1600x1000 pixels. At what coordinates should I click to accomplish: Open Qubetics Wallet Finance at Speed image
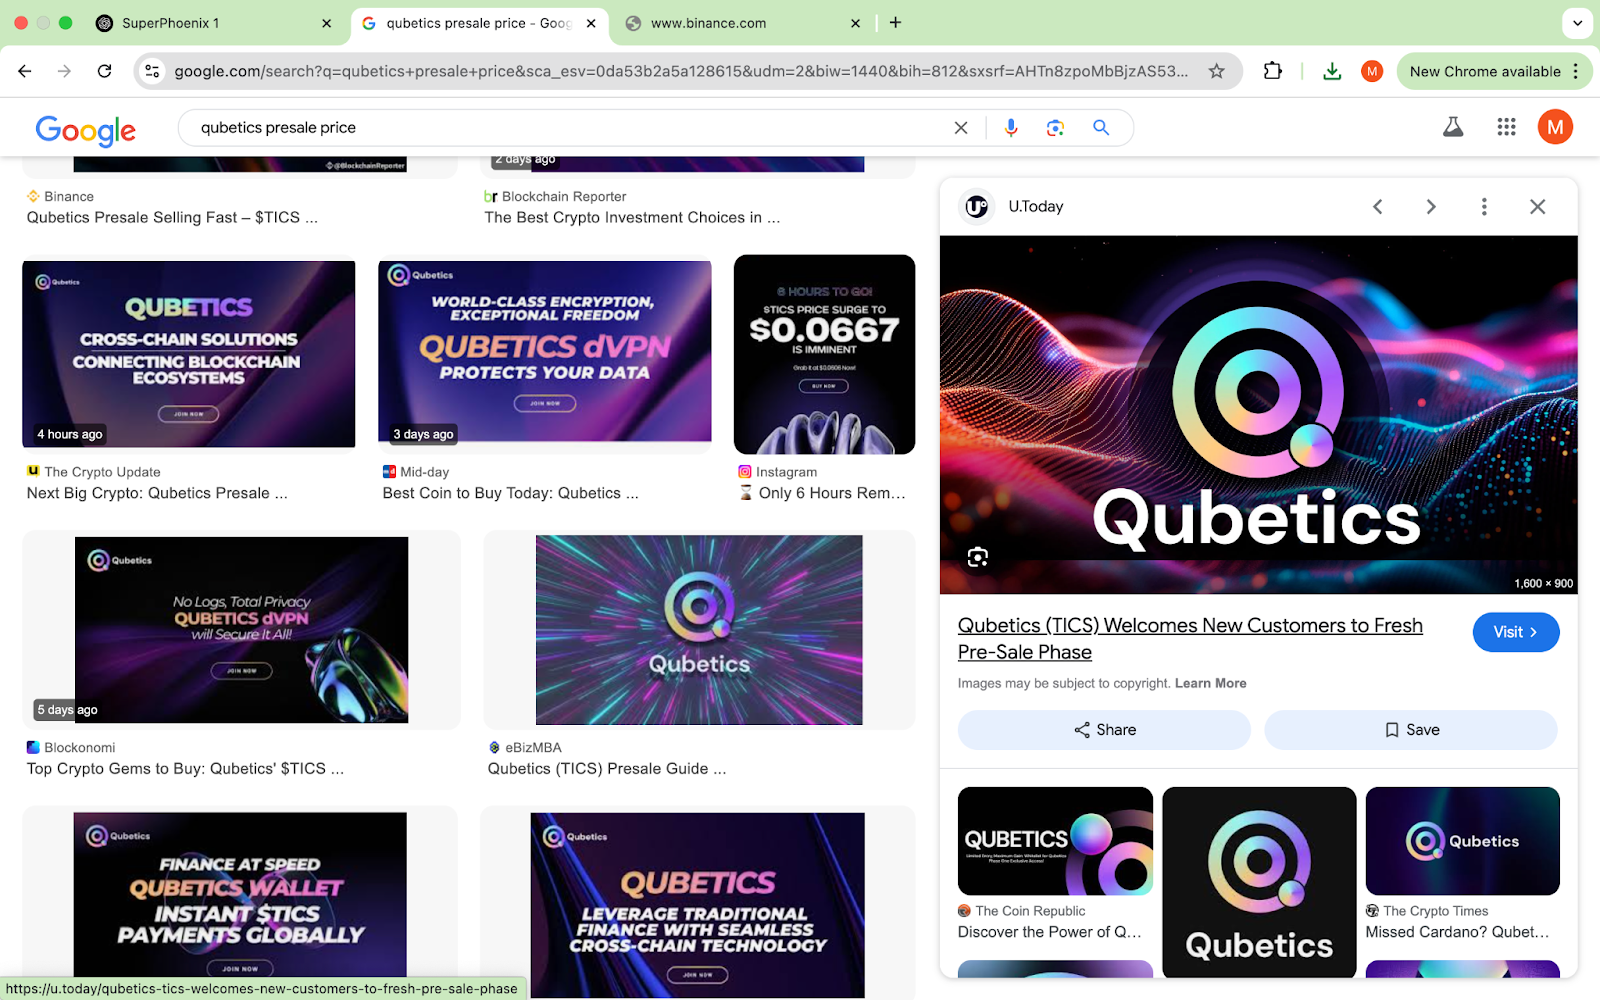(240, 894)
